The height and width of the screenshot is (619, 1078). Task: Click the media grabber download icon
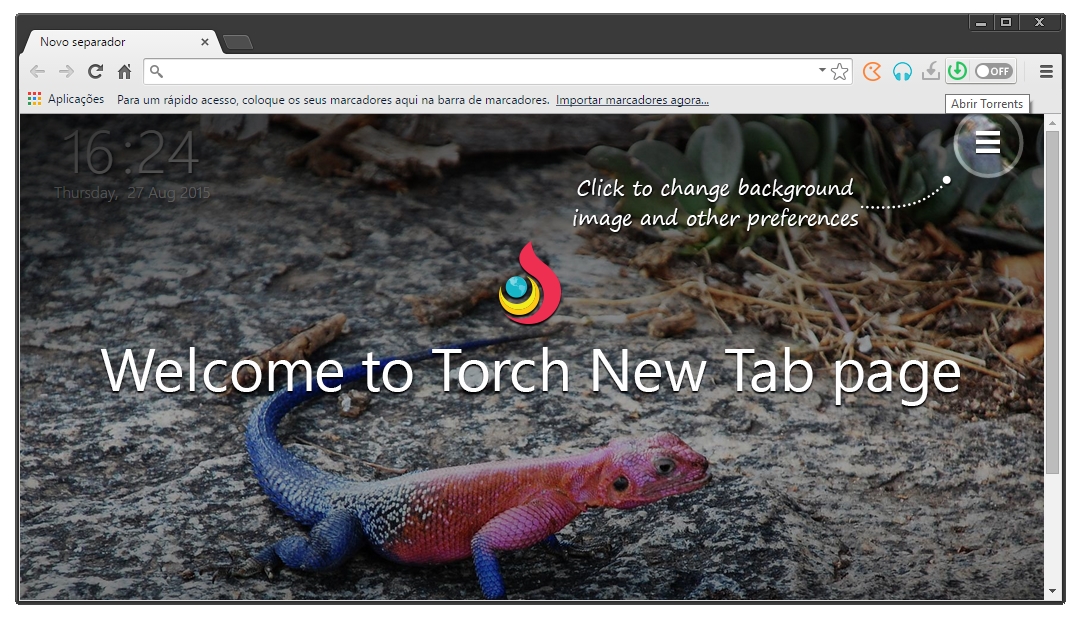pos(931,71)
